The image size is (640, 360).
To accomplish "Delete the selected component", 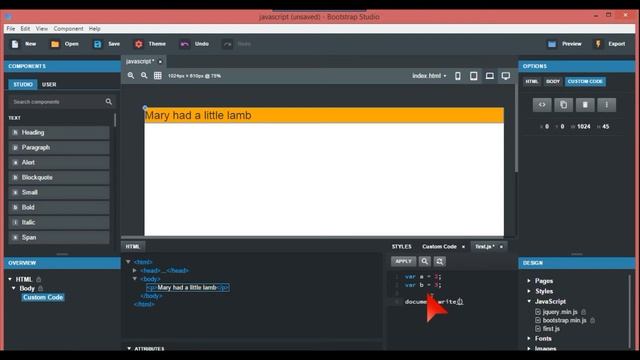I will pos(585,105).
